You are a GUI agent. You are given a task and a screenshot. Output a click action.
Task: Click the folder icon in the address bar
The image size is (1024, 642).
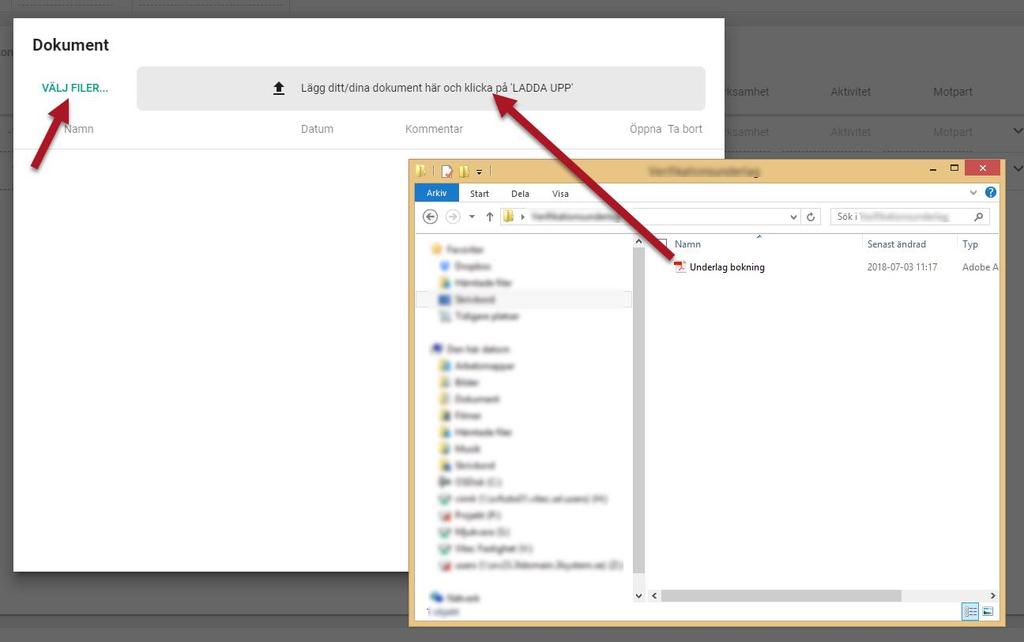508,216
